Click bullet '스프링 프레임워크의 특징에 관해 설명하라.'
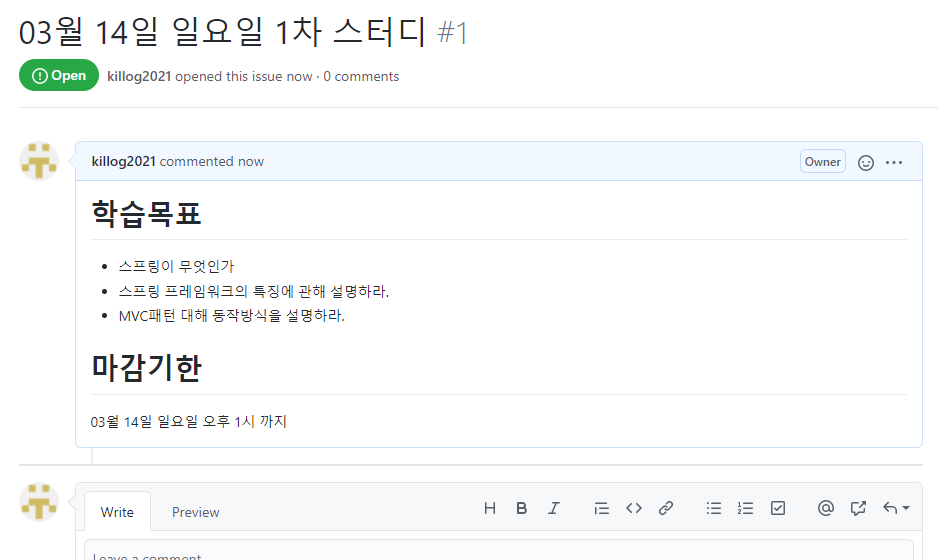The width and height of the screenshot is (938, 560). tap(254, 291)
